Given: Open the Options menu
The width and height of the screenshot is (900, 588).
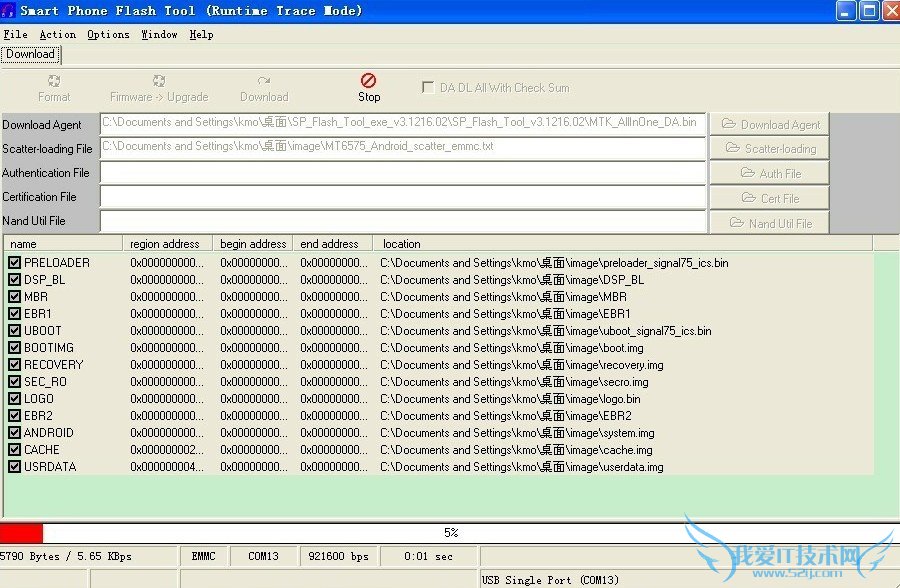Looking at the screenshot, I should [x=108, y=34].
